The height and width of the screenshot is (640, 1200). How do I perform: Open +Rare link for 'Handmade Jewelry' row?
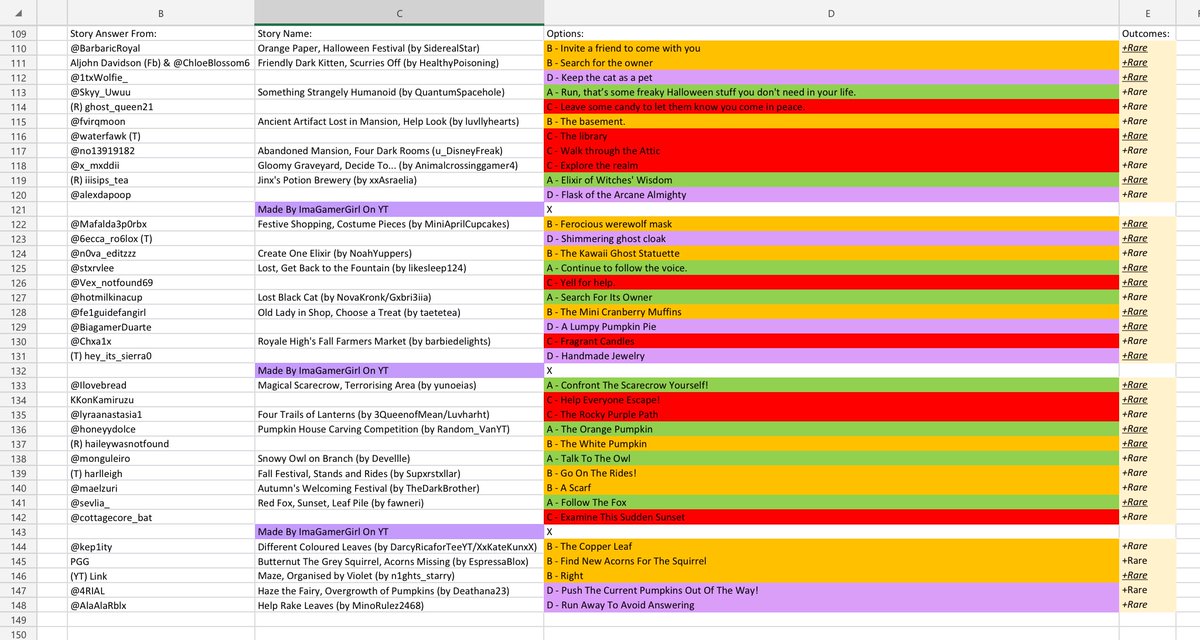pyautogui.click(x=1134, y=355)
